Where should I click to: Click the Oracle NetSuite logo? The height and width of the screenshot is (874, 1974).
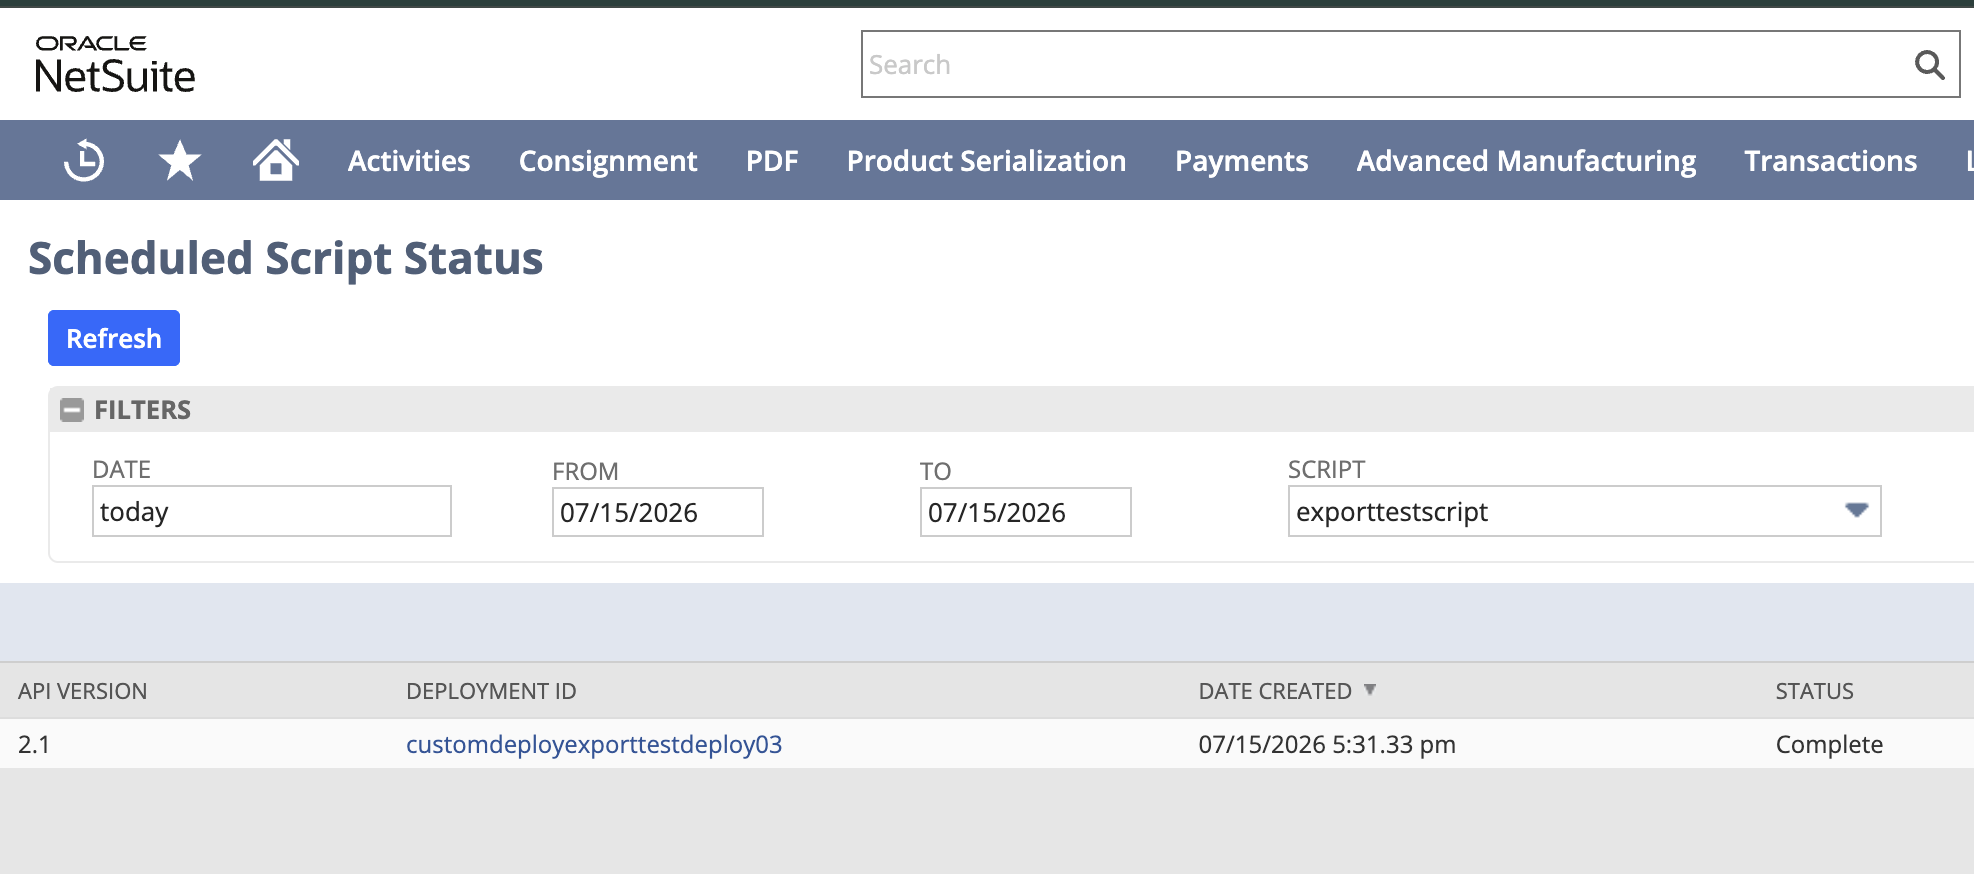coord(115,65)
